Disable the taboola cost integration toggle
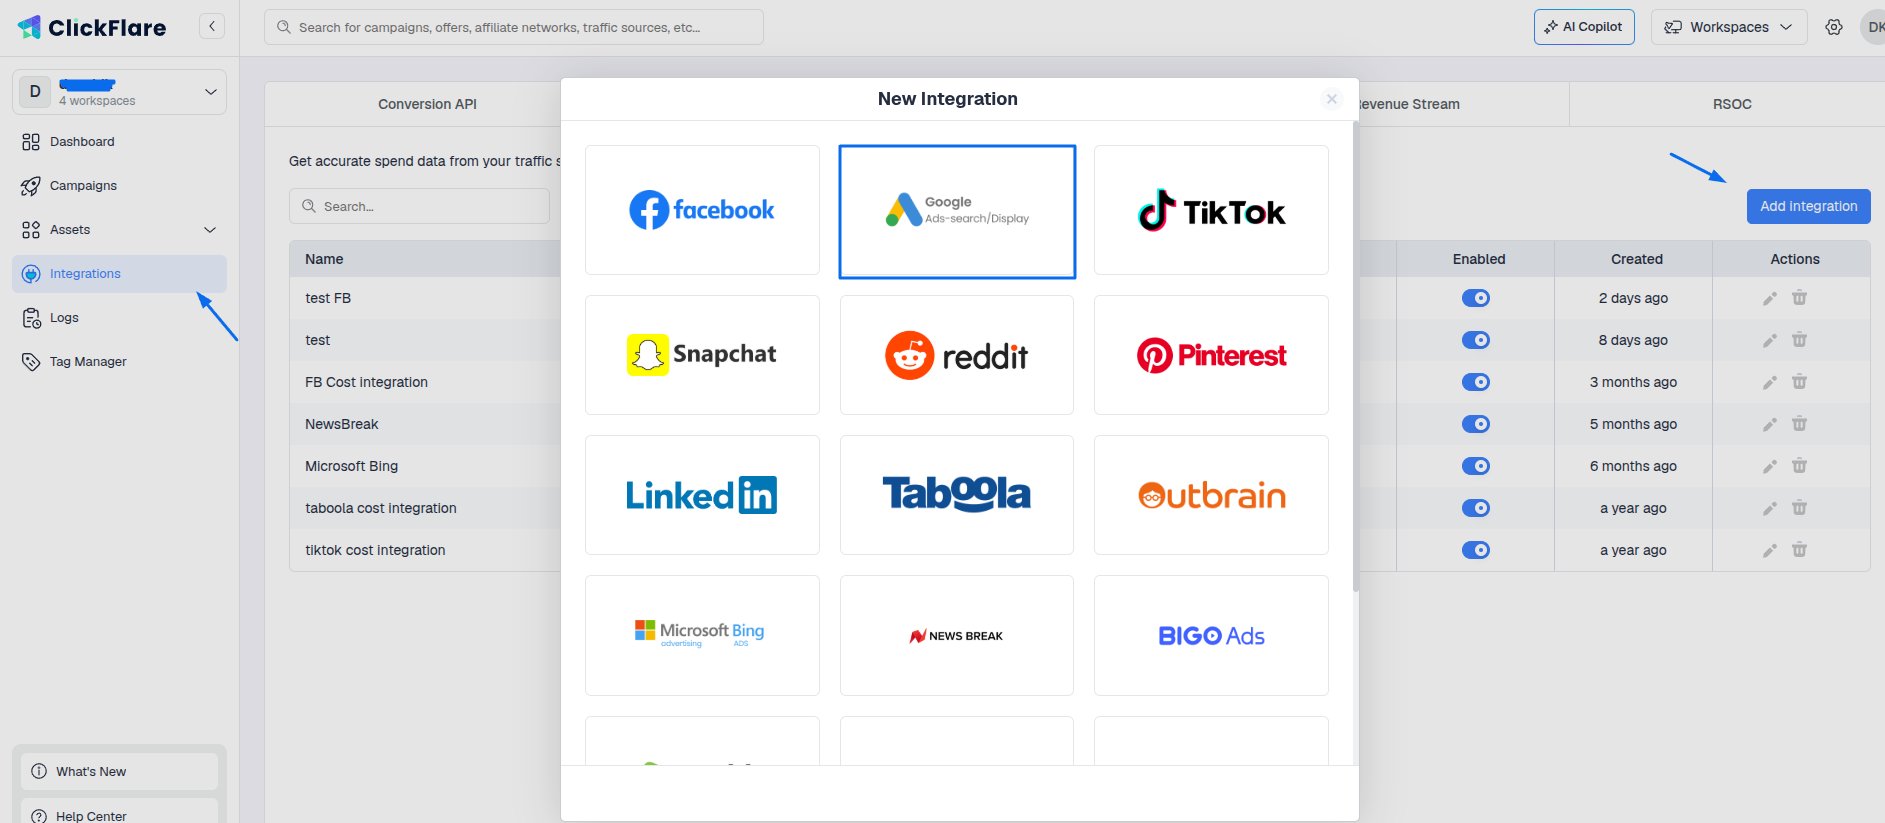This screenshot has height=823, width=1885. pos(1476,508)
